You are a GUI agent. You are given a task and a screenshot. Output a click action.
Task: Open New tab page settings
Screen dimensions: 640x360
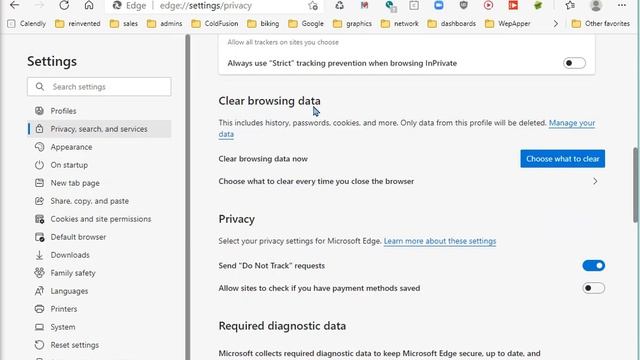[x=75, y=183]
